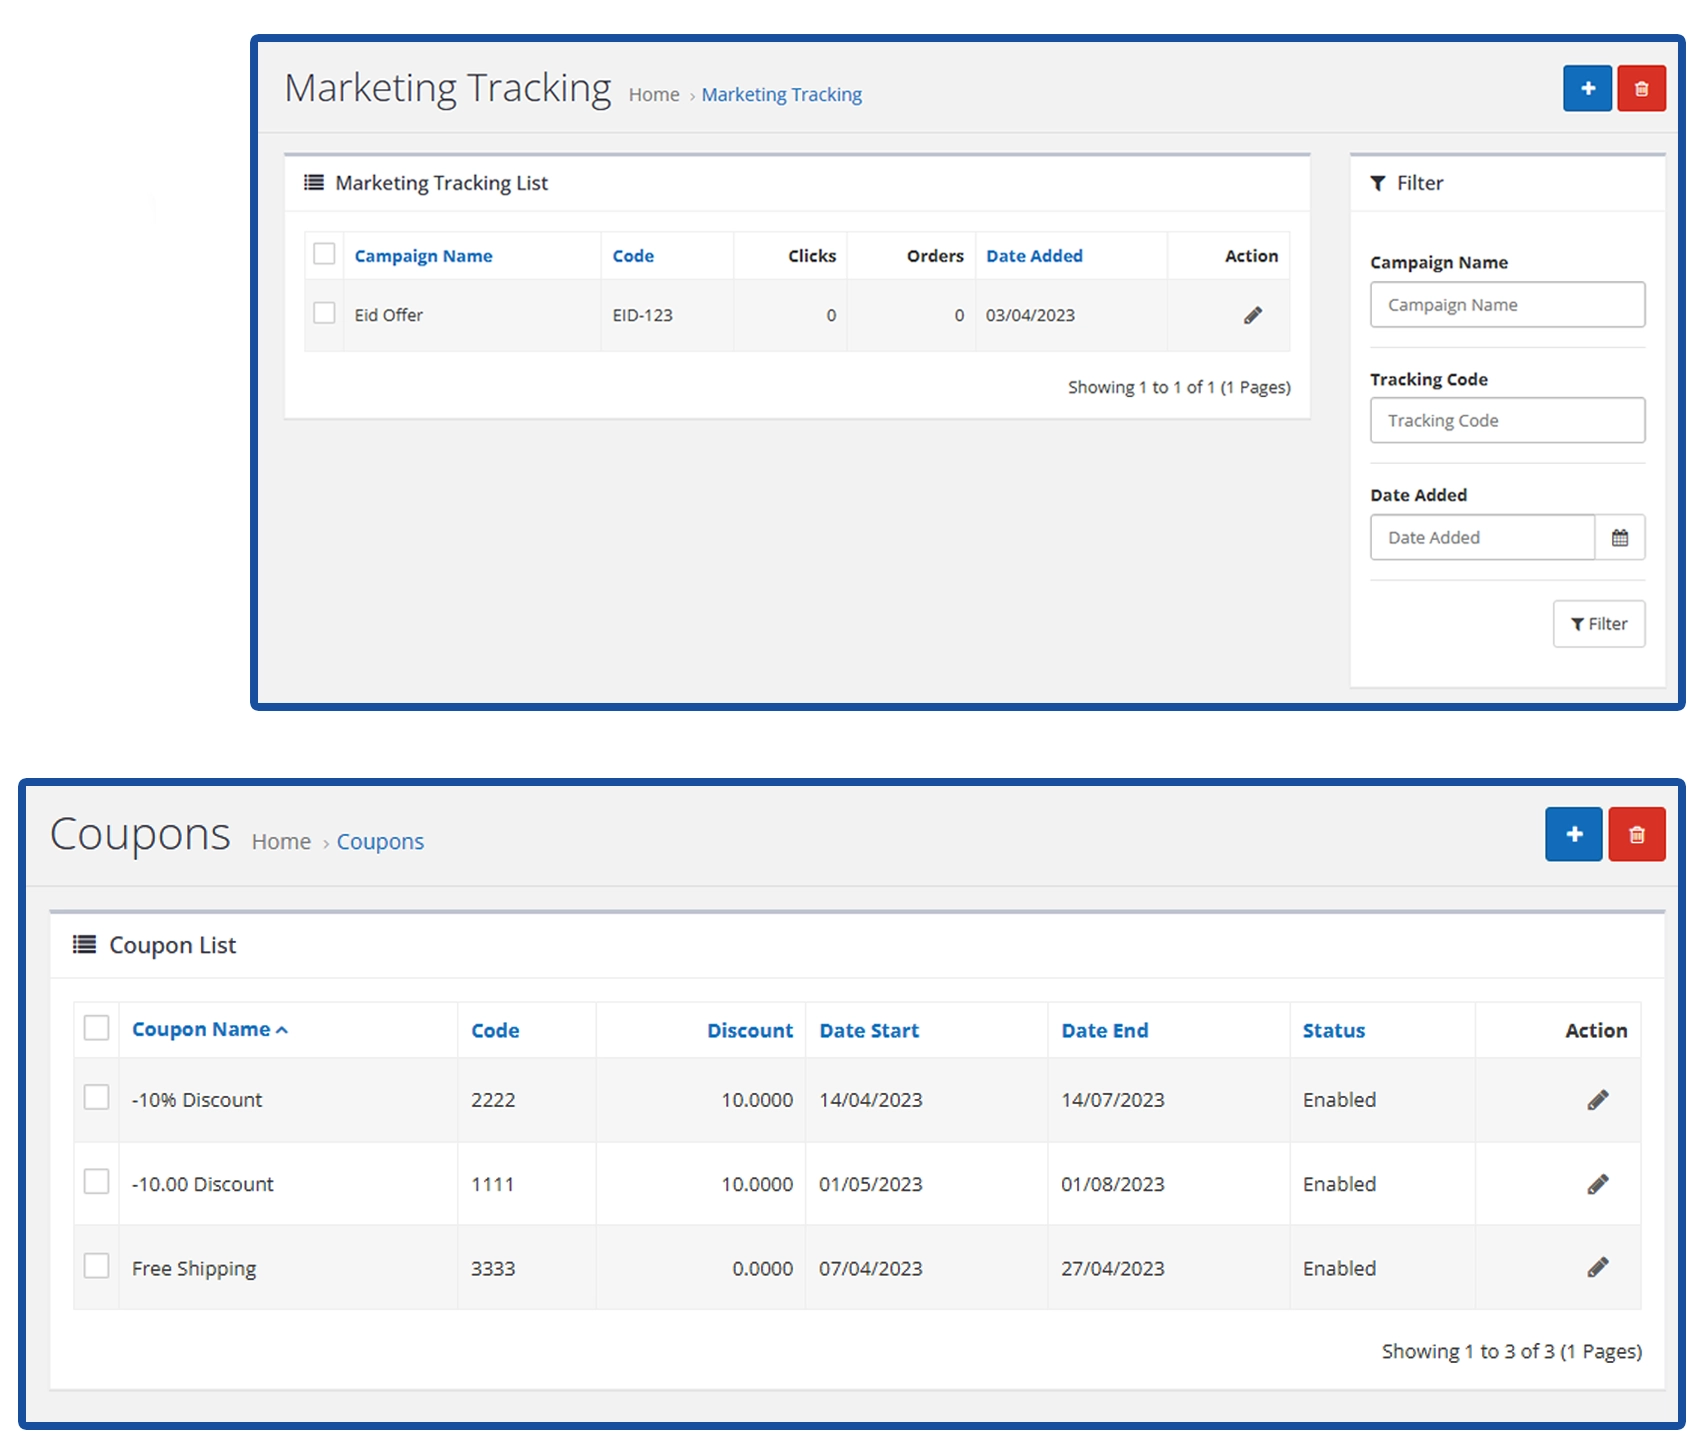Edit the -10% Discount coupon
This screenshot has height=1431, width=1687.
(x=1597, y=1100)
